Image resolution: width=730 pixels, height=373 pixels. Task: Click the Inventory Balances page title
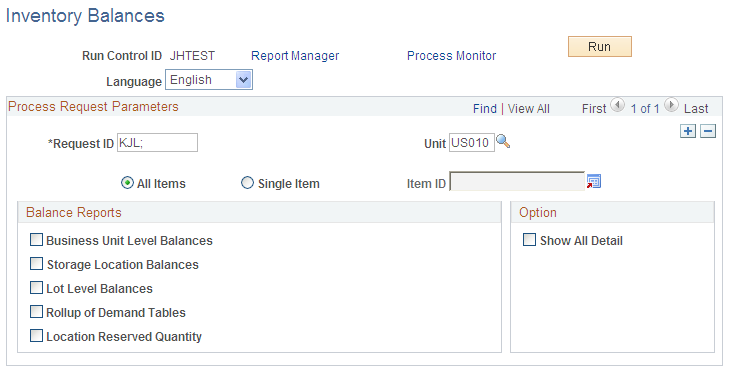click(85, 16)
